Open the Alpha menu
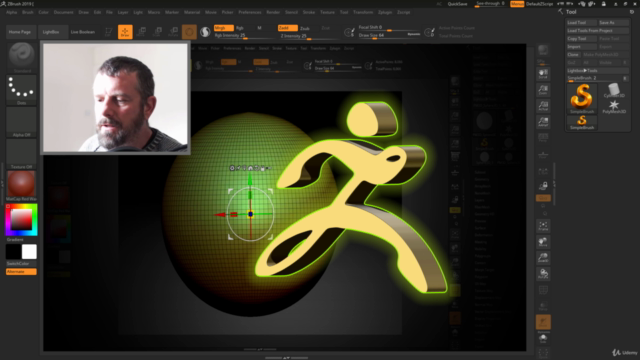 coord(11,12)
